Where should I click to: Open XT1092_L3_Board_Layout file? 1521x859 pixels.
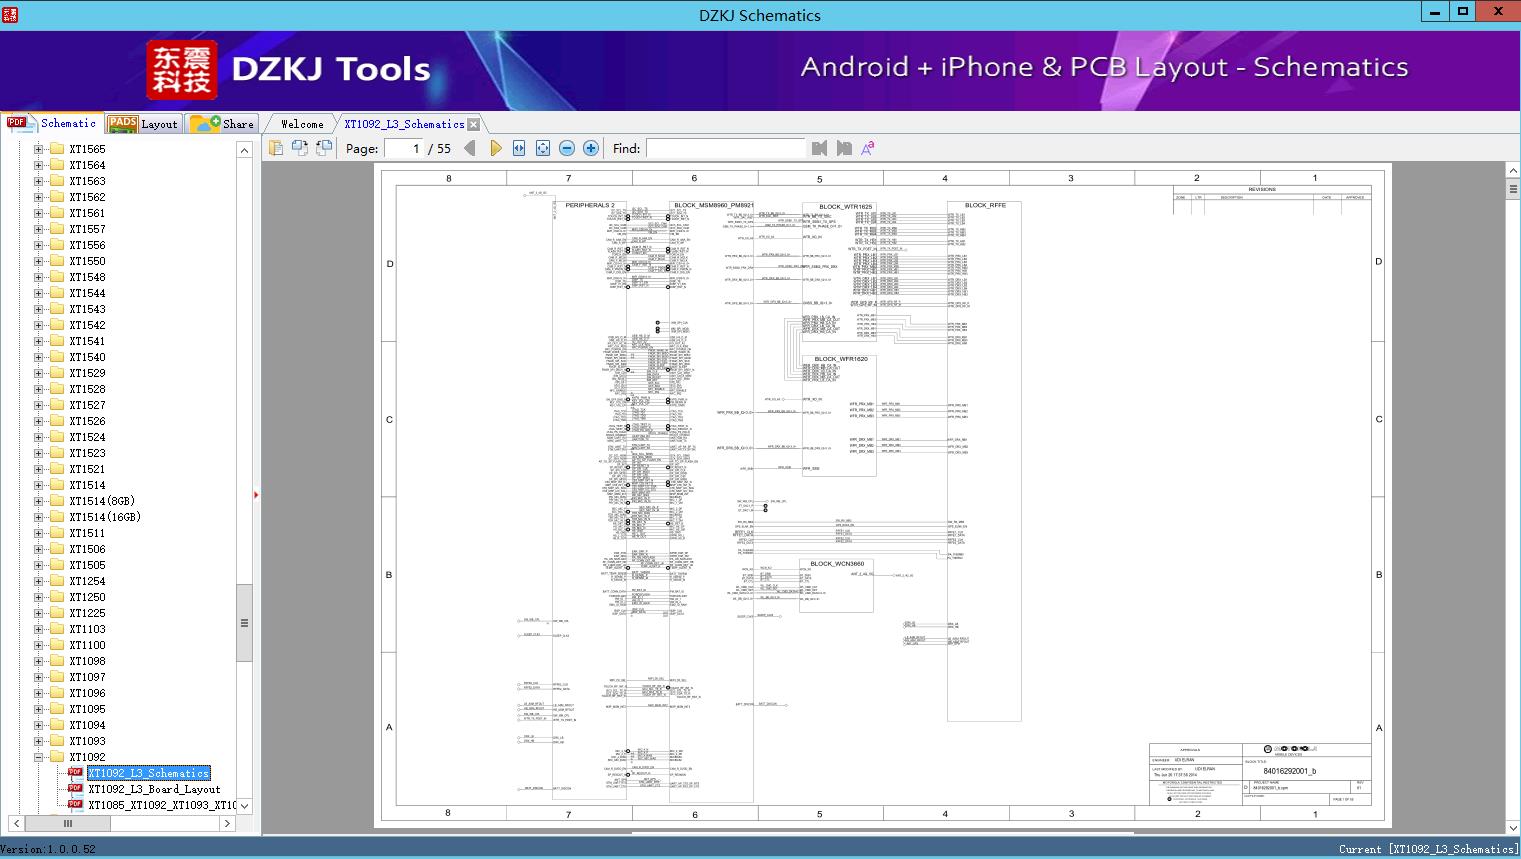[153, 789]
